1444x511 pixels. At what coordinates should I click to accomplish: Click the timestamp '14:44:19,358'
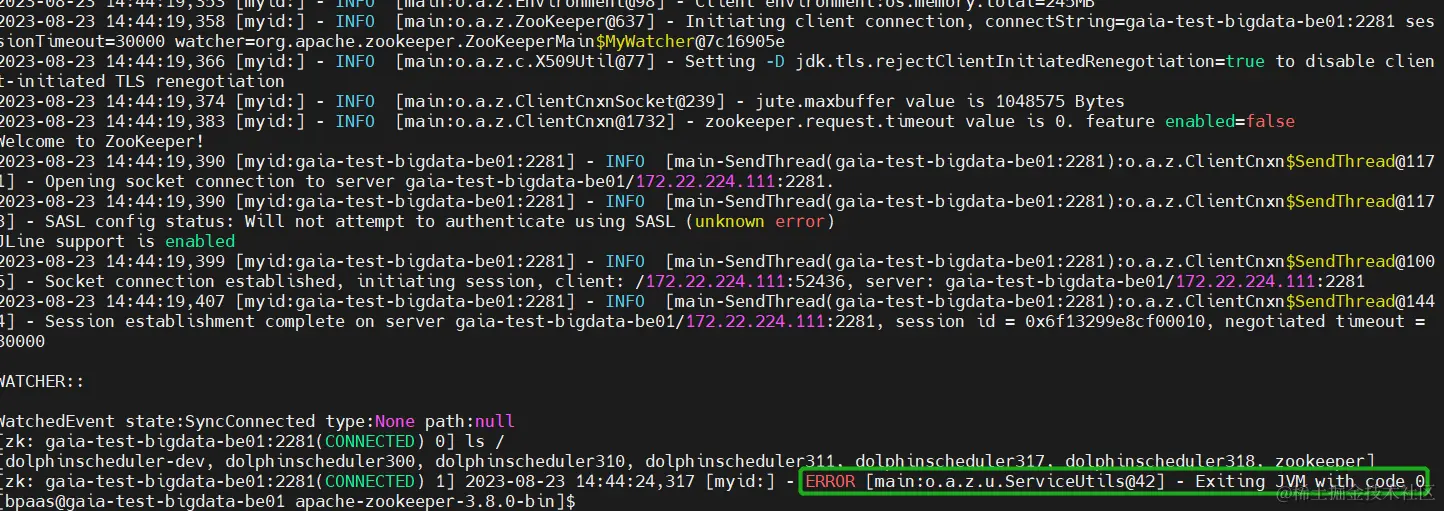165,21
